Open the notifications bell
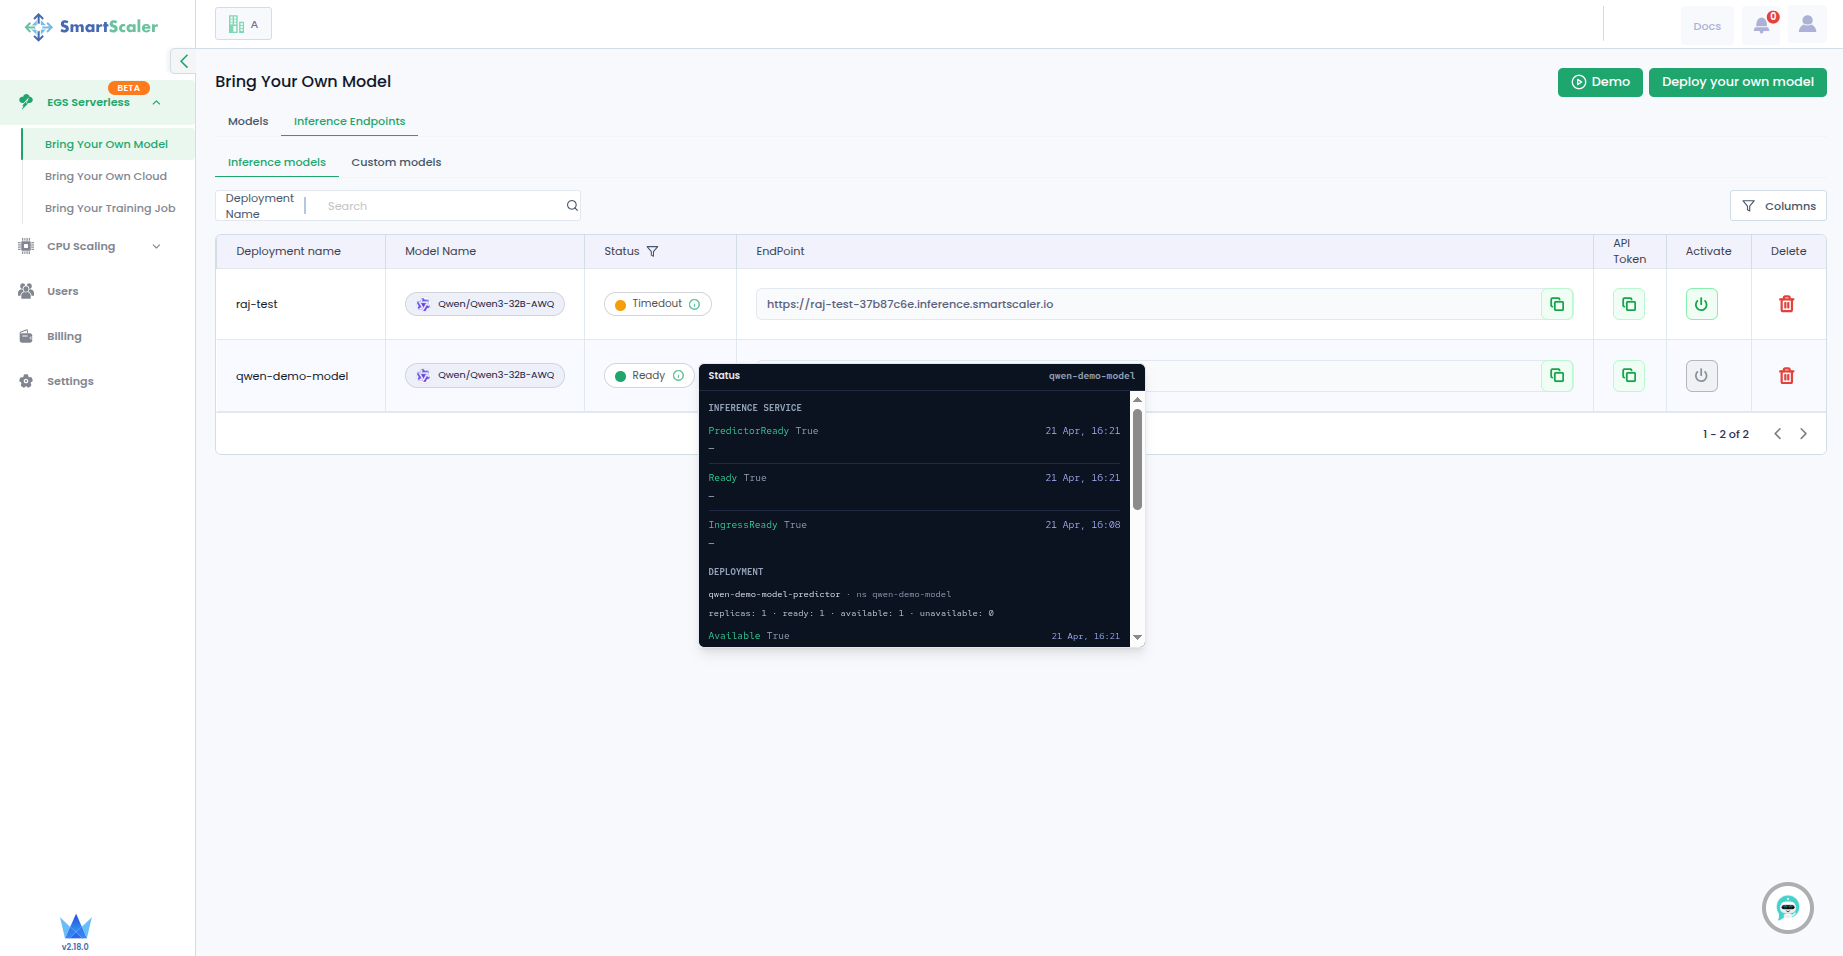The height and width of the screenshot is (956, 1843). [1761, 26]
